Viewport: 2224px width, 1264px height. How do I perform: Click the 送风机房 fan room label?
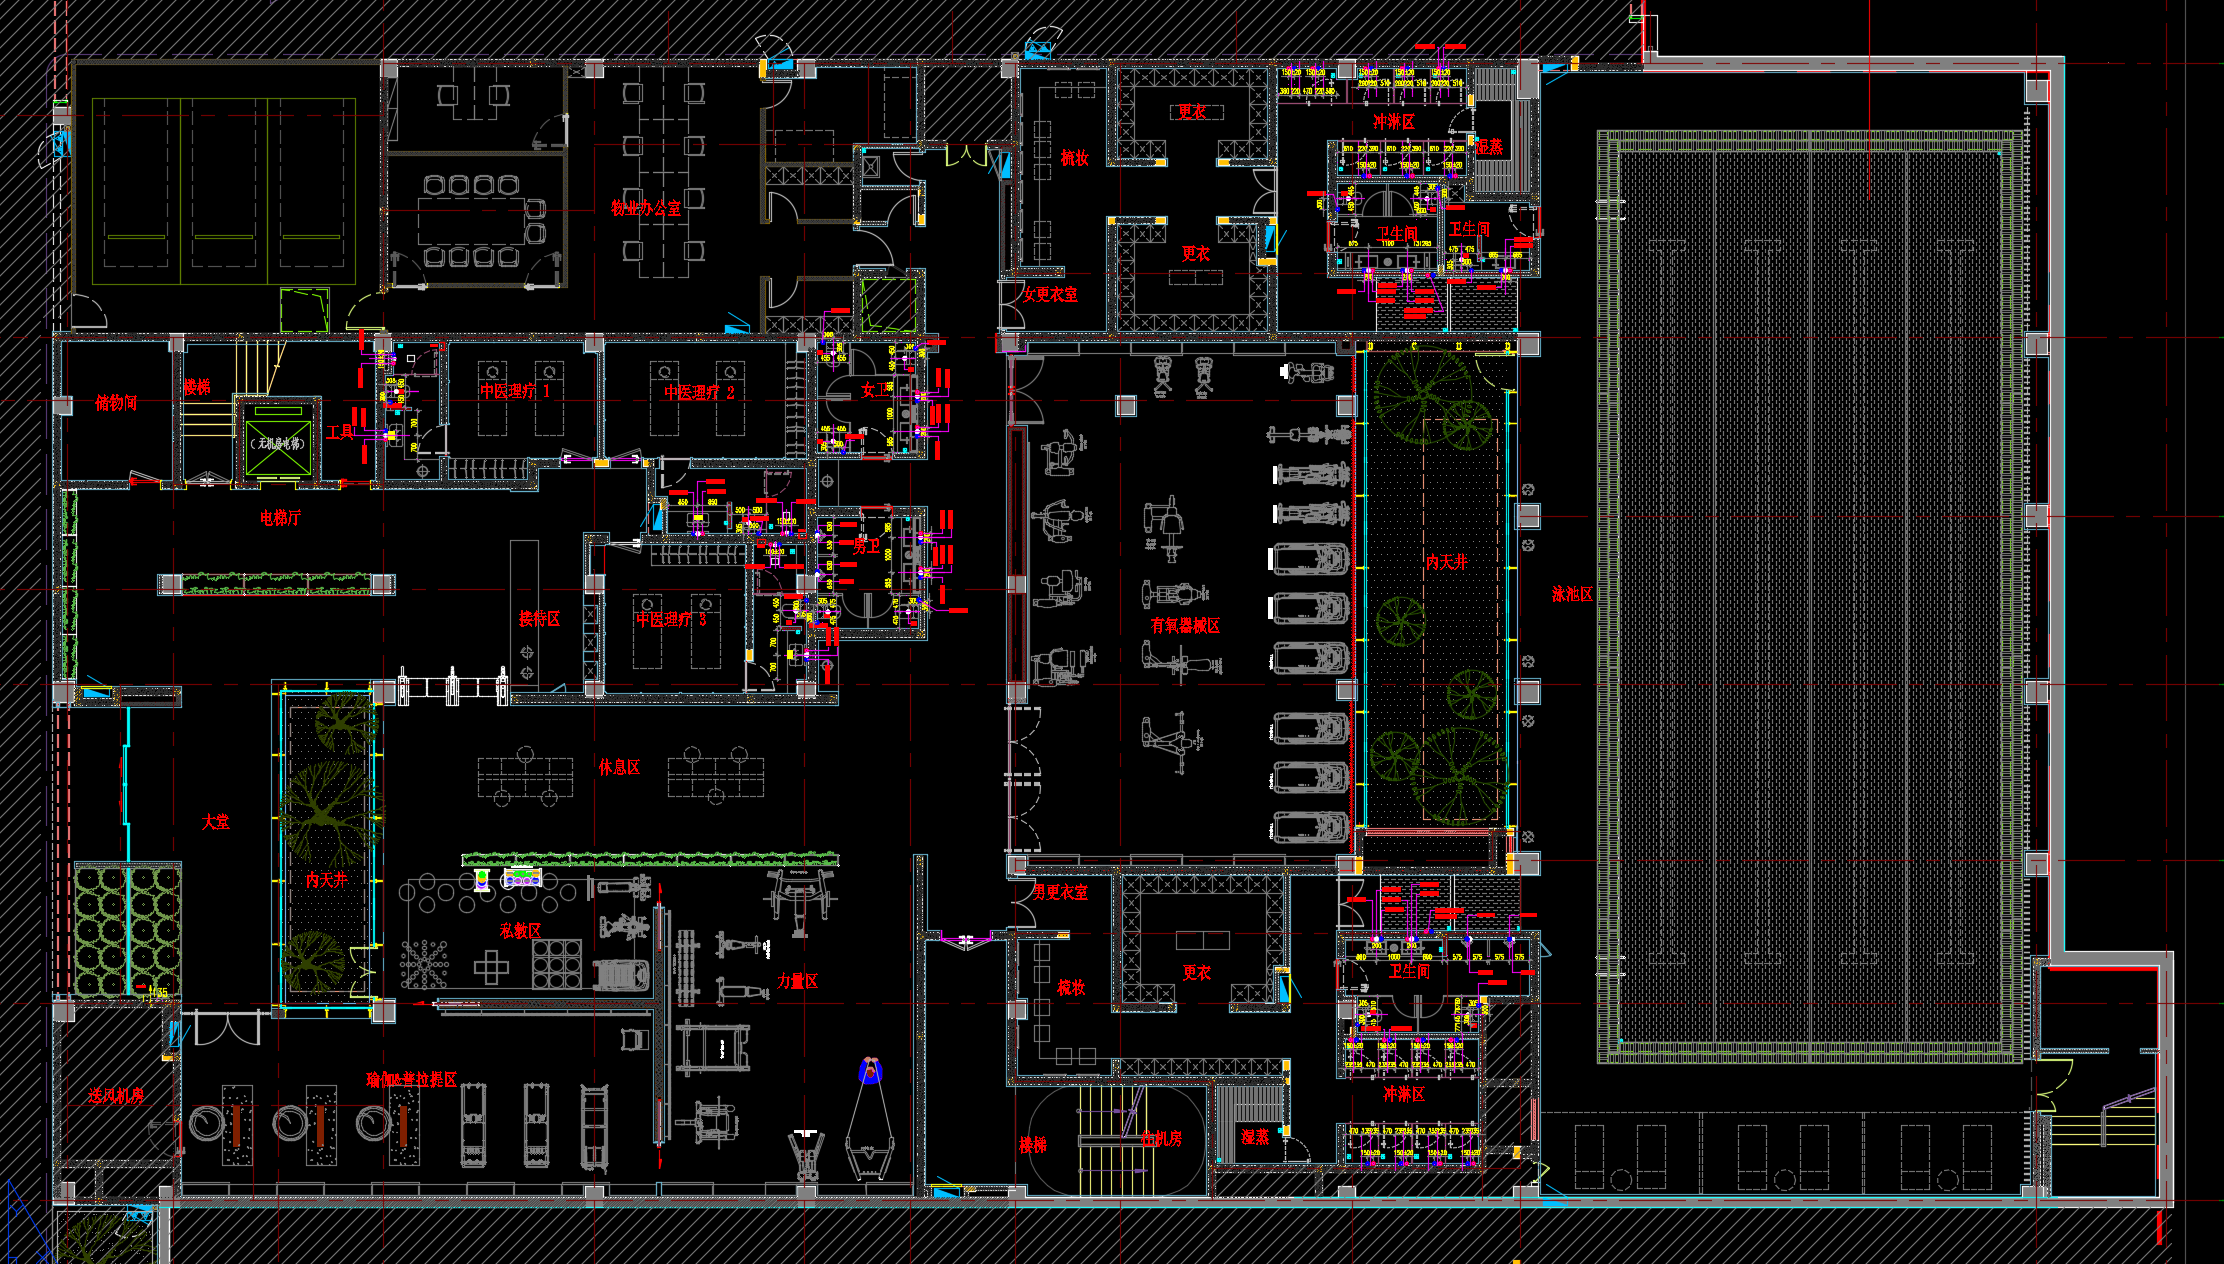[116, 1096]
